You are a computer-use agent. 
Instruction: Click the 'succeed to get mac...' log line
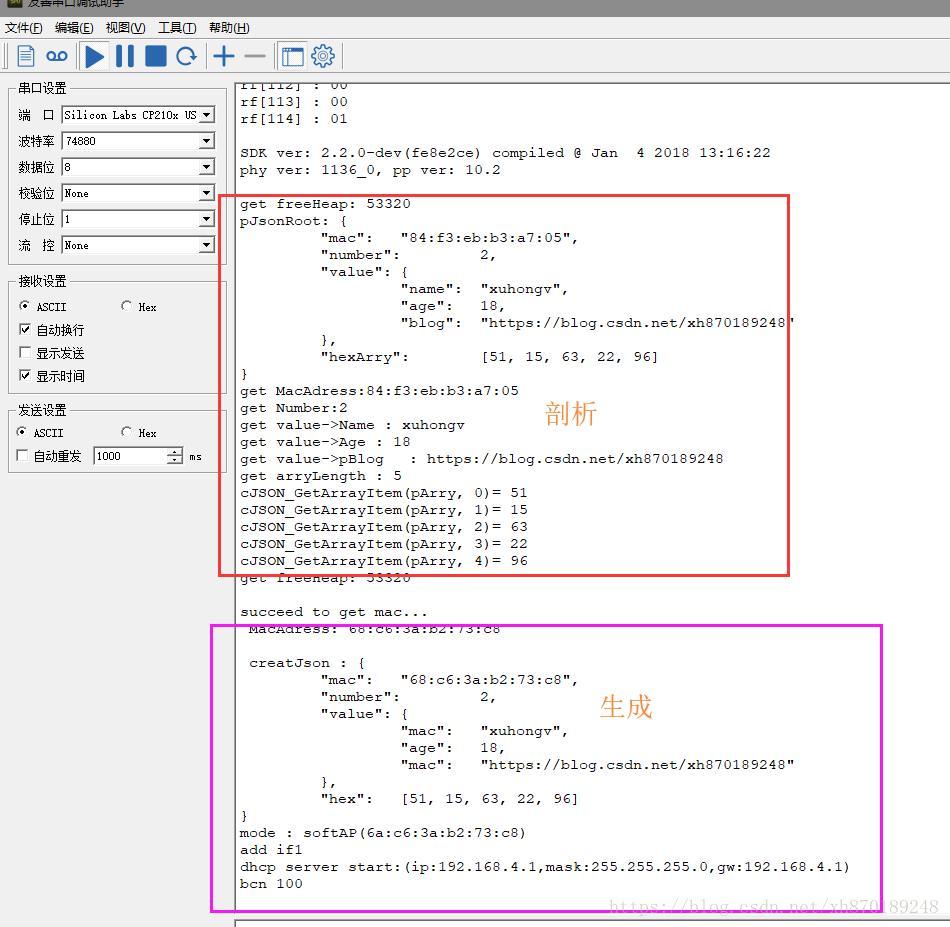(x=334, y=612)
